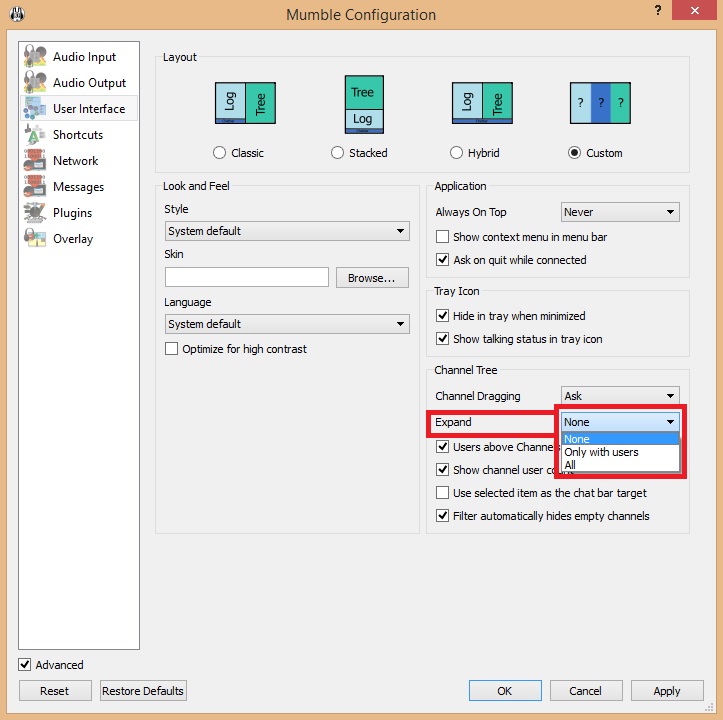
Task: Click the Shortcuts sidebar icon
Action: tap(35, 134)
